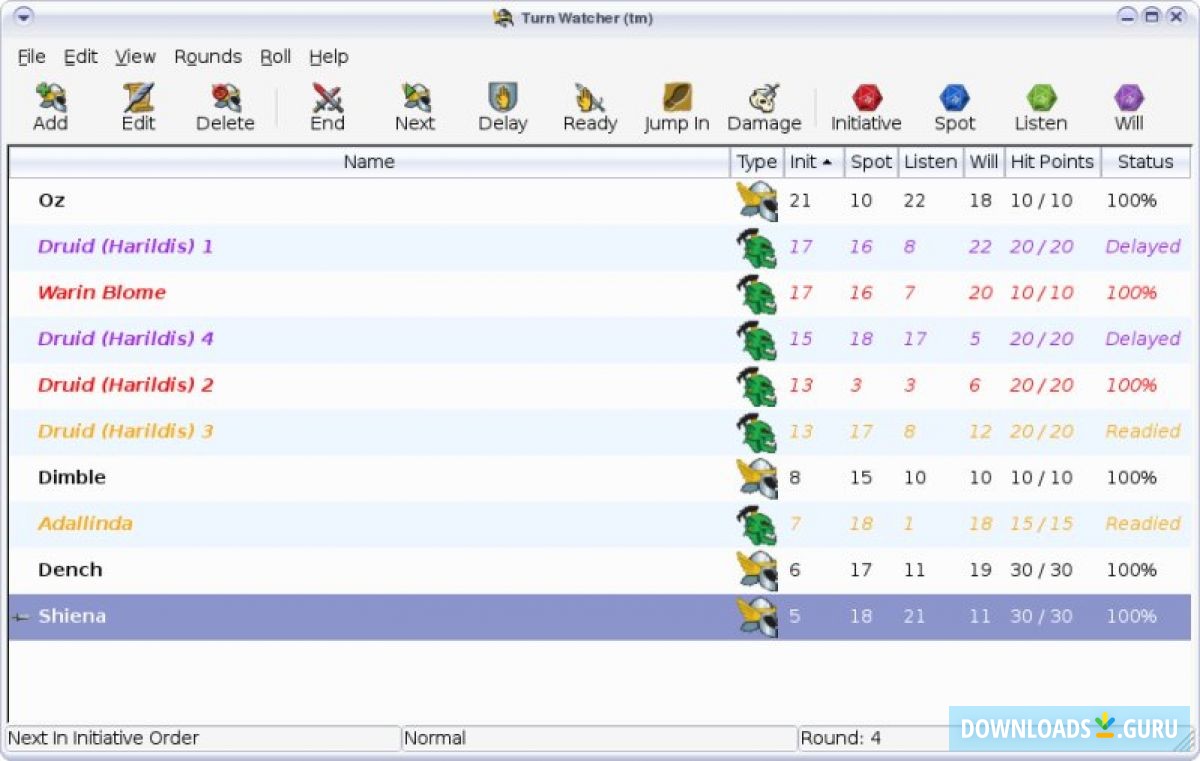Open the Edit menu
The width and height of the screenshot is (1200, 761).
(x=80, y=57)
